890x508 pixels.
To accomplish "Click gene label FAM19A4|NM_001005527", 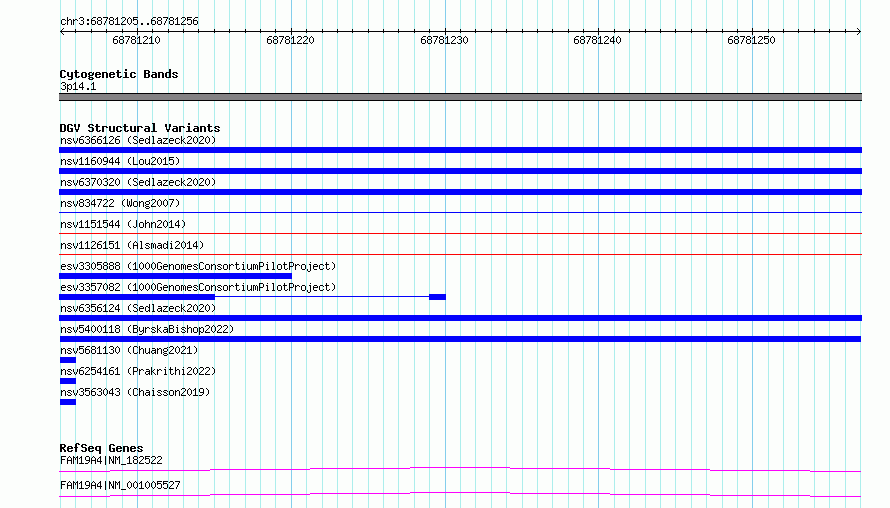I will 120,485.
